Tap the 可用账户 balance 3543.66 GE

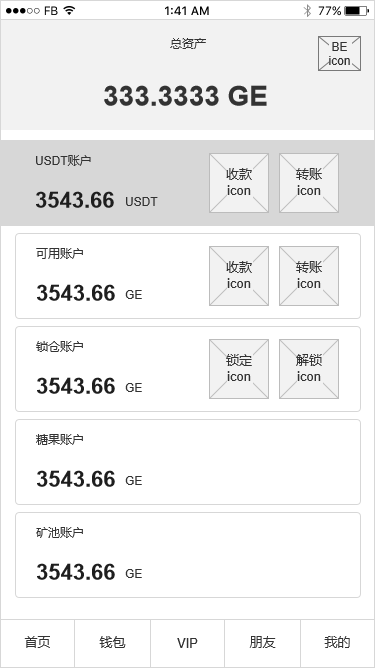tap(89, 293)
